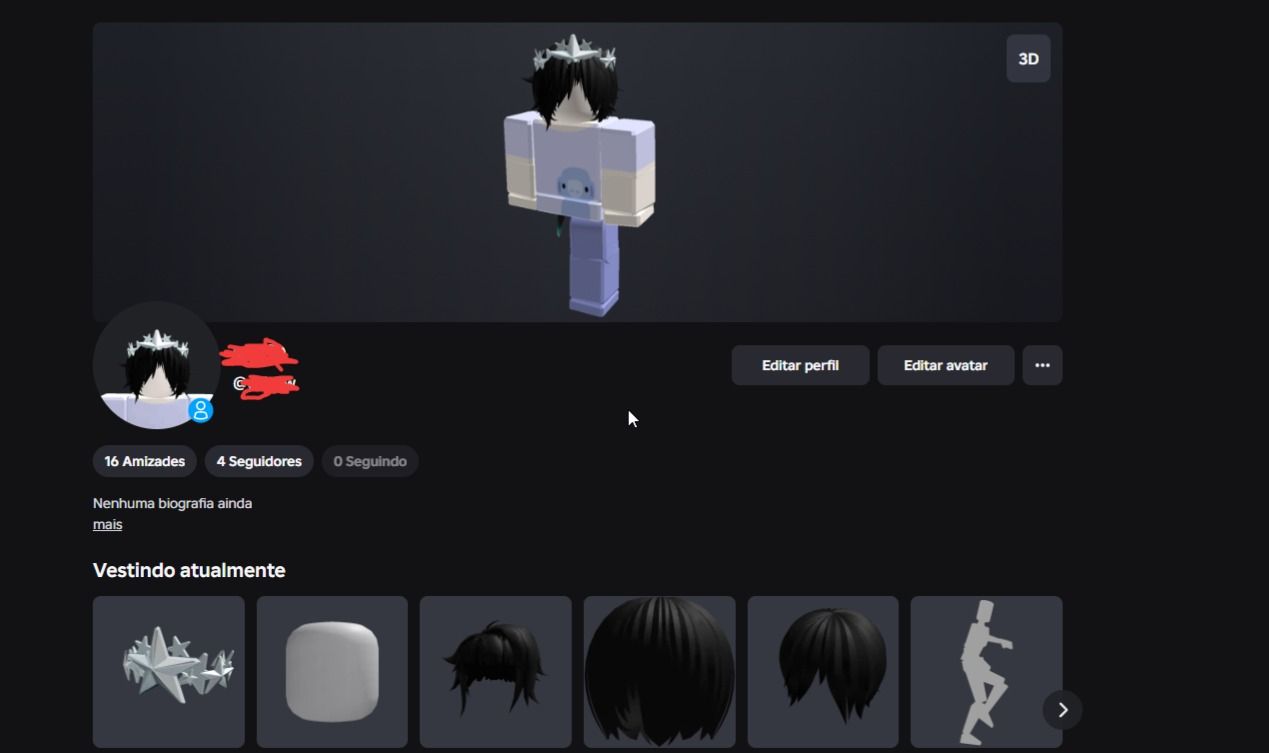
Task: Toggle the 3D avatar view button
Action: coord(1028,59)
